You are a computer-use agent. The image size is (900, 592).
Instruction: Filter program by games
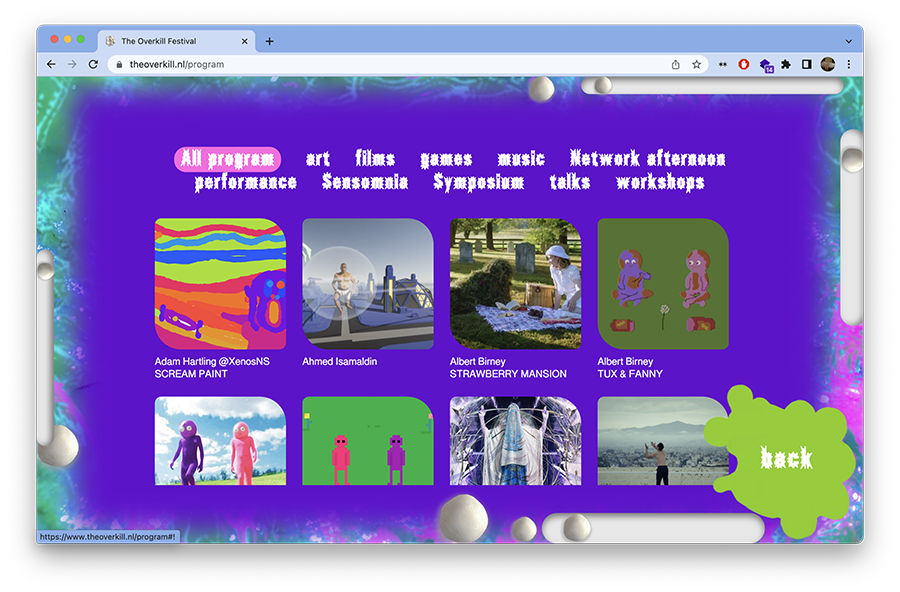click(x=446, y=159)
